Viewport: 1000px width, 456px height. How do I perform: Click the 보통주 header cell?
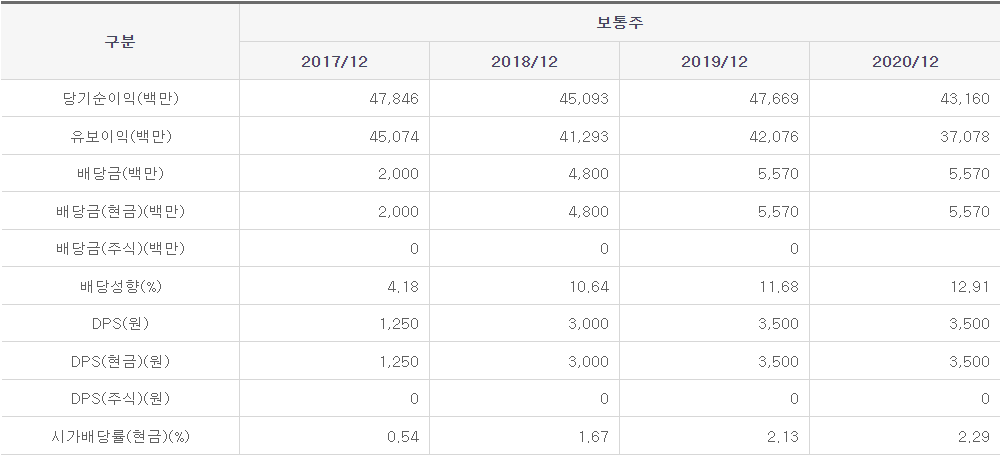click(x=620, y=23)
